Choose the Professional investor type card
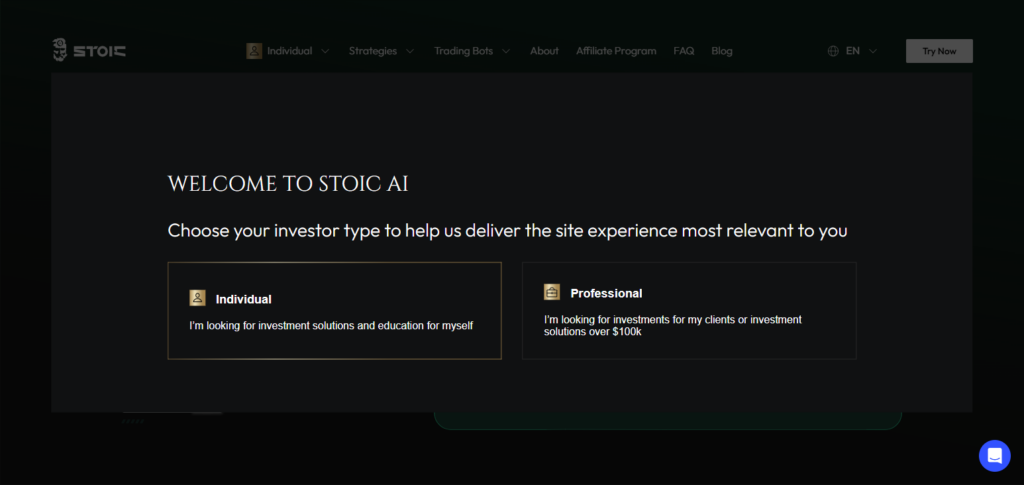 pyautogui.click(x=689, y=311)
